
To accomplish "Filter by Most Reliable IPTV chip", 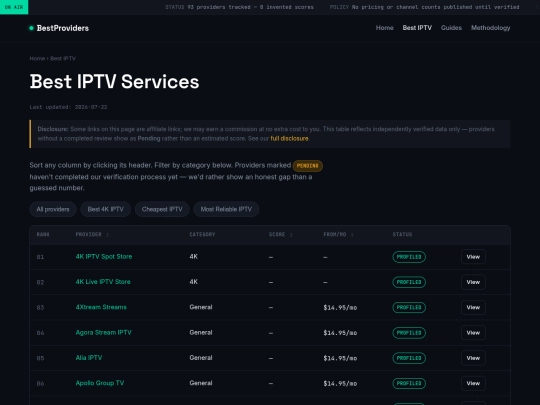I will 226,209.
